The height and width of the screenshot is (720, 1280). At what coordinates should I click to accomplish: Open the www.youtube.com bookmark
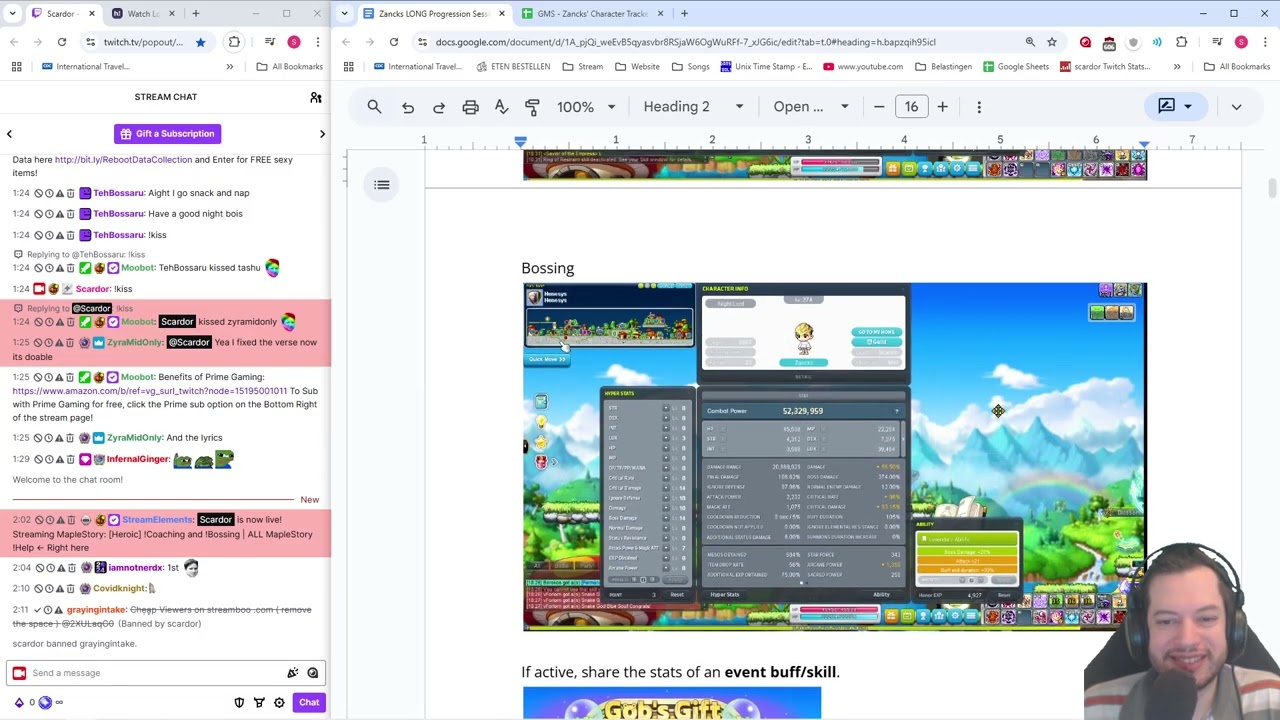(x=863, y=67)
